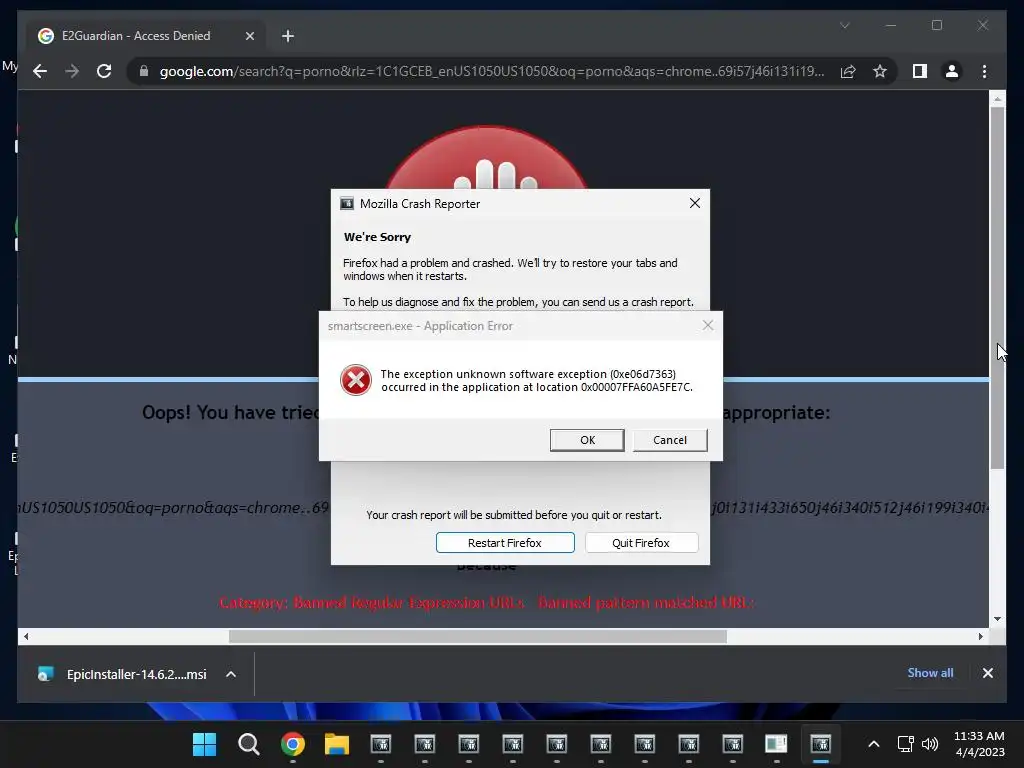Image resolution: width=1024 pixels, height=768 pixels.
Task: Open Chrome's three-dot menu
Action: point(984,71)
